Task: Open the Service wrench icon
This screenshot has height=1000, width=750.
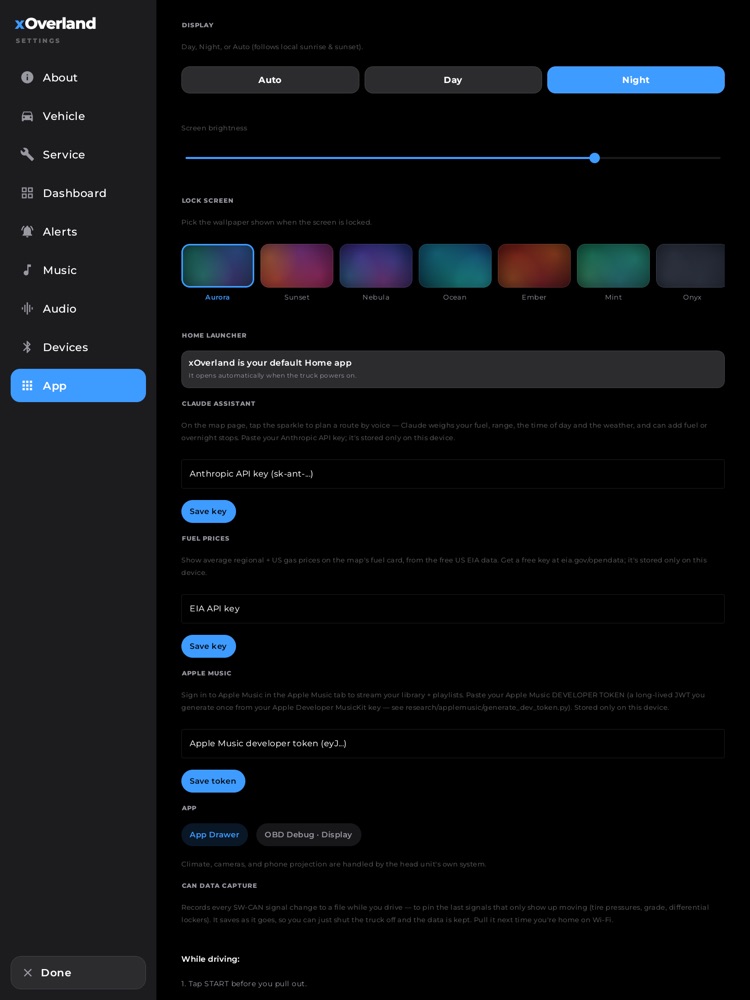Action: (x=27, y=154)
